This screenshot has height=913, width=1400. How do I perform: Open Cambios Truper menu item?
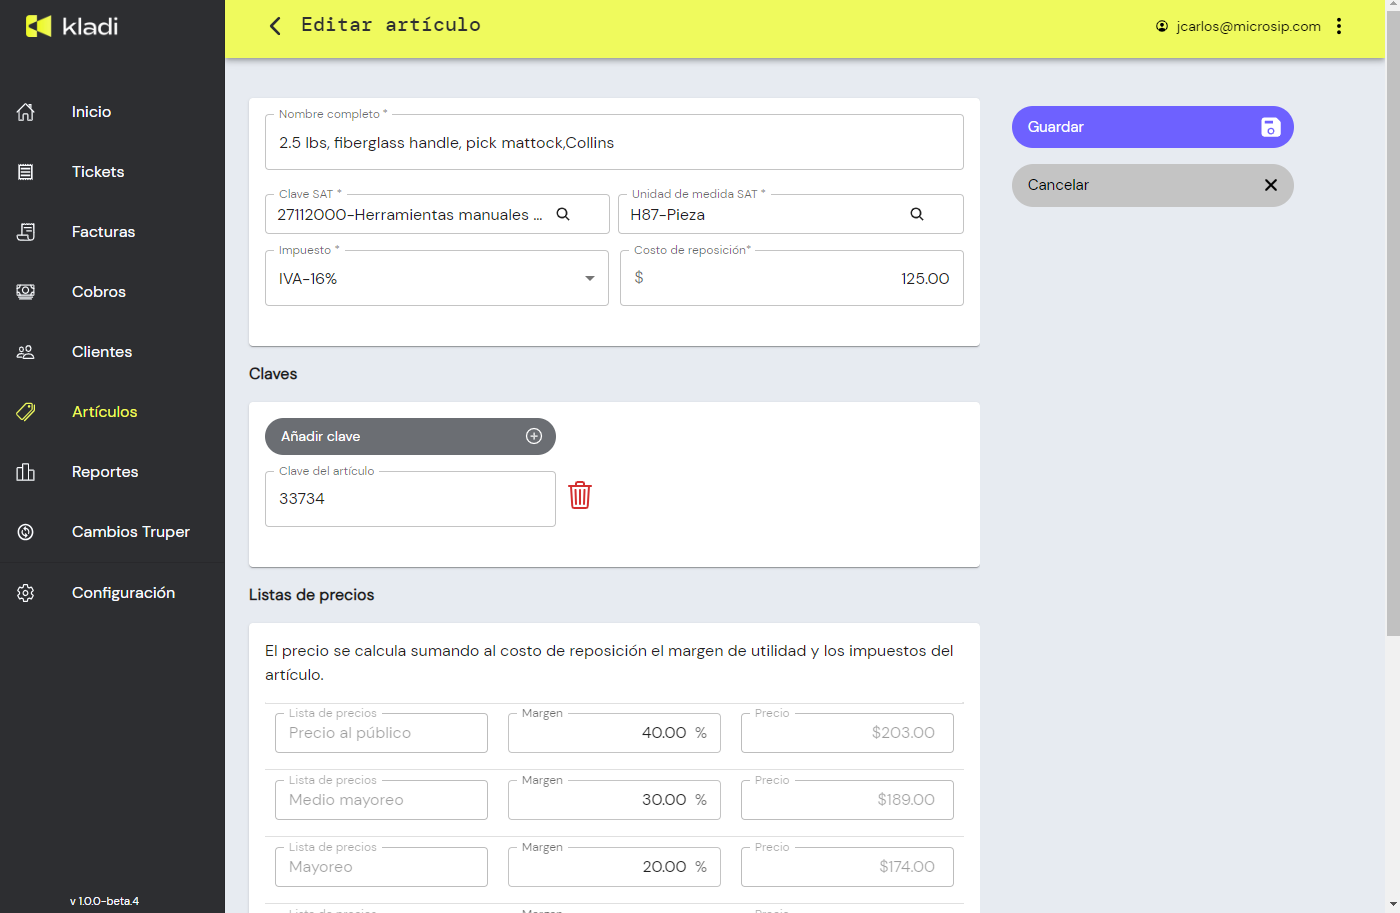pyautogui.click(x=130, y=532)
